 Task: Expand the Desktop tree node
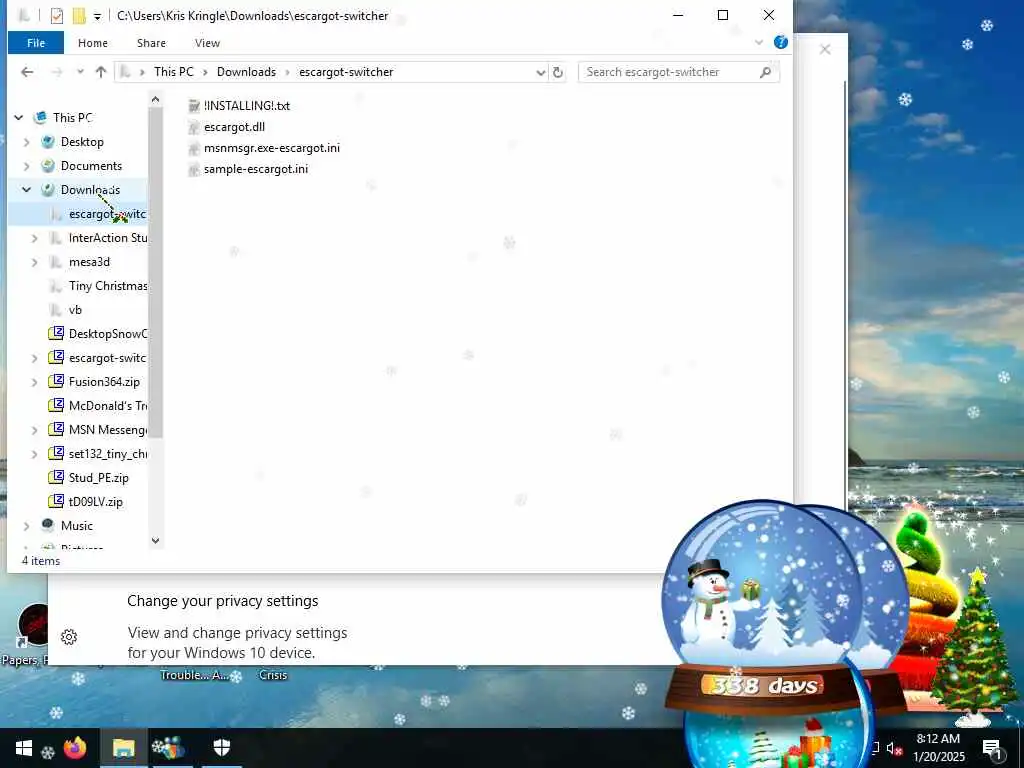pyautogui.click(x=26, y=142)
